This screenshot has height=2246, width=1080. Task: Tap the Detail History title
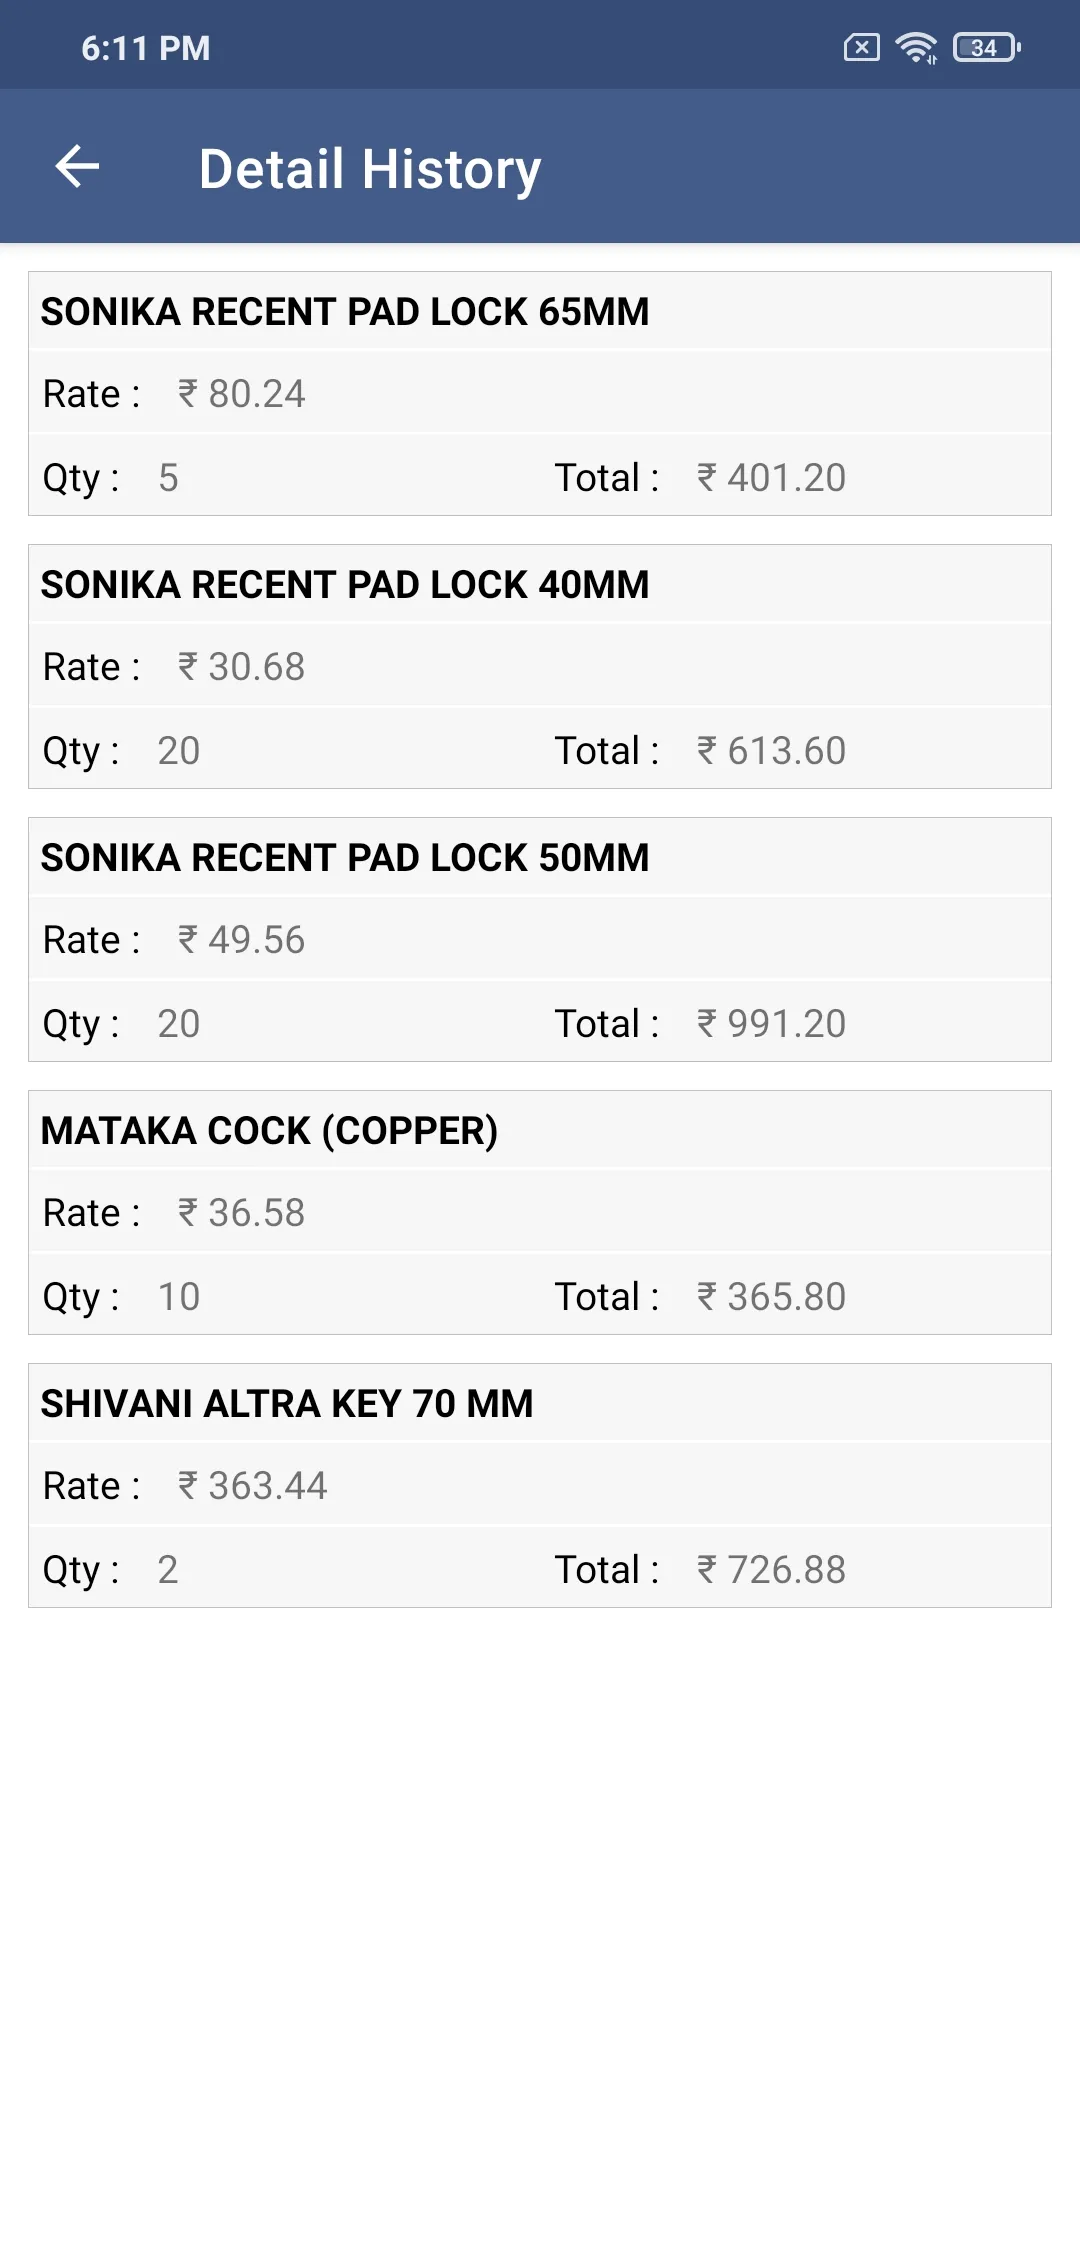click(x=370, y=169)
